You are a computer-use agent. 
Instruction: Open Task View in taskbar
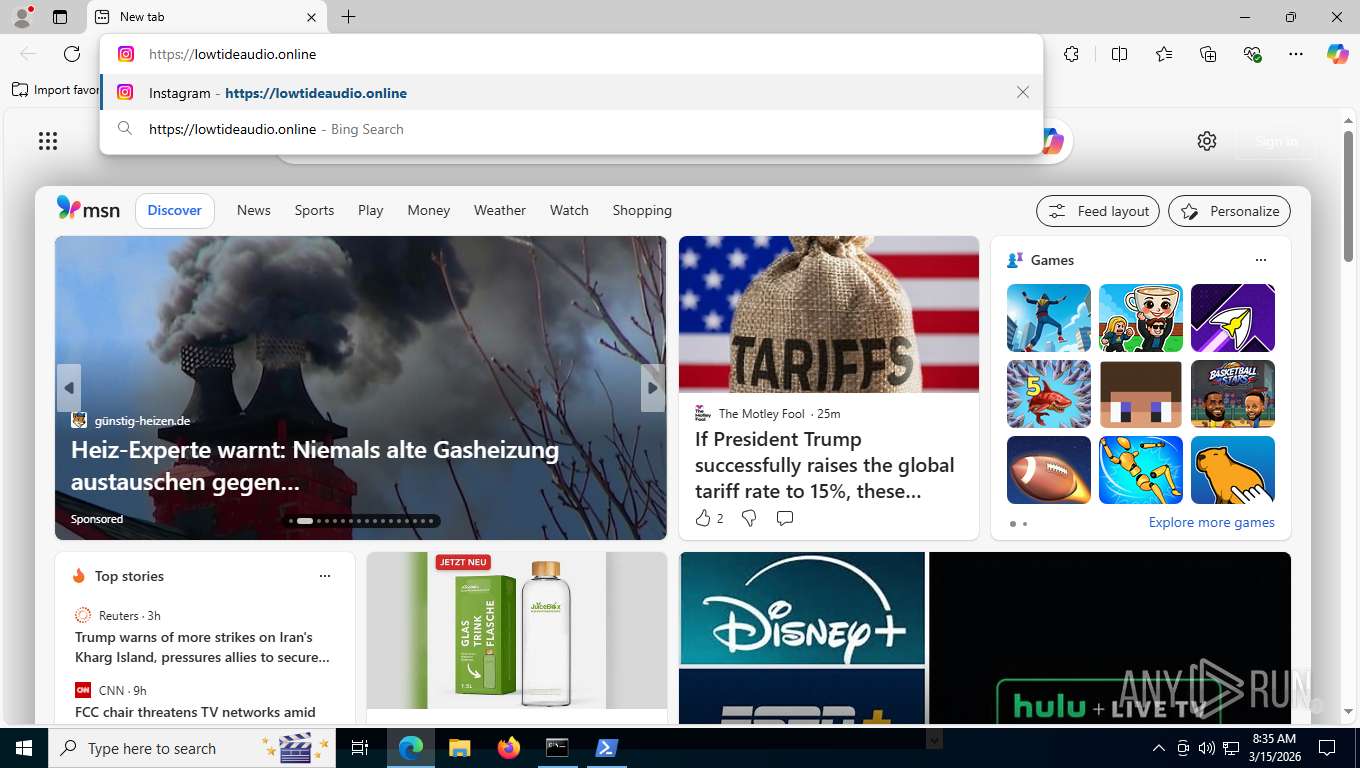pyautogui.click(x=360, y=748)
